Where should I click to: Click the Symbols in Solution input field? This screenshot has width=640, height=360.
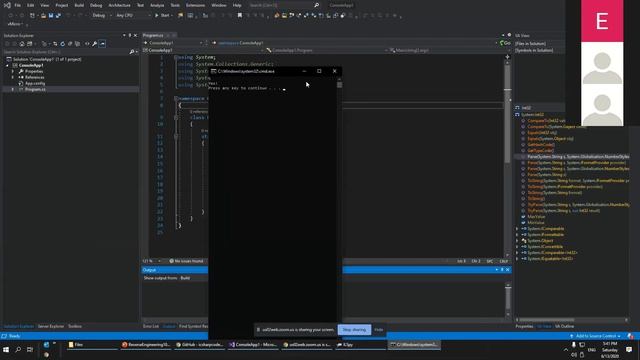[540, 51]
